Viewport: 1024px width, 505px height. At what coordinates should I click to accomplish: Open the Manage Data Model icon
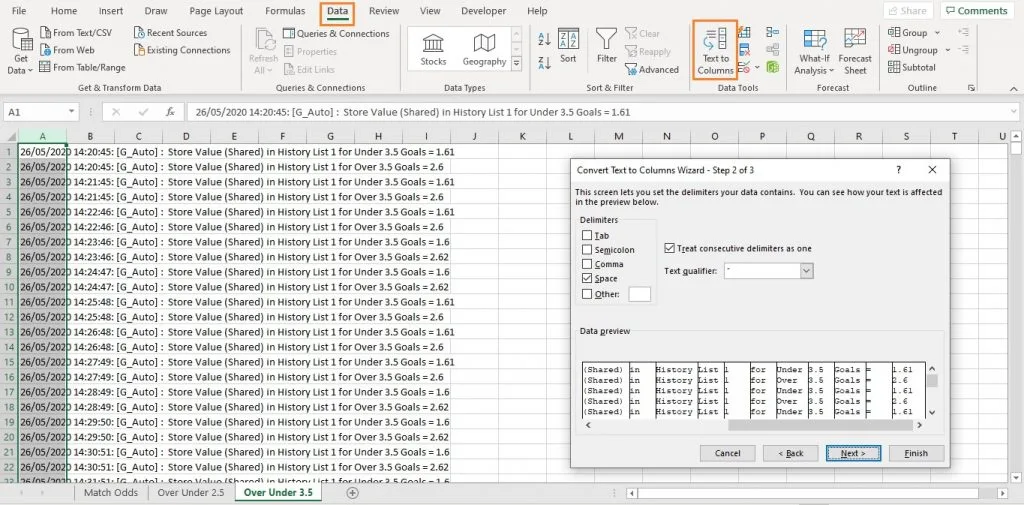click(x=773, y=67)
